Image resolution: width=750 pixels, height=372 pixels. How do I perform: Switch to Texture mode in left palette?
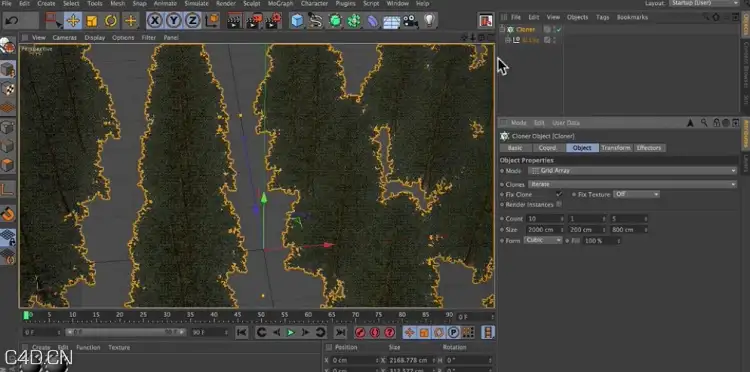click(x=8, y=89)
